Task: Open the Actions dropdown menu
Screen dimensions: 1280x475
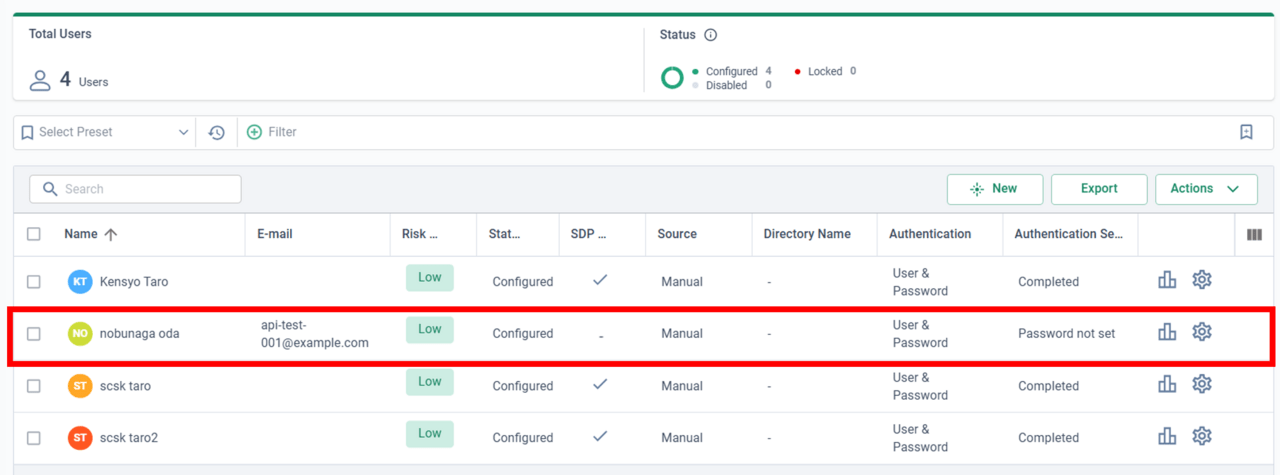Action: point(1206,189)
